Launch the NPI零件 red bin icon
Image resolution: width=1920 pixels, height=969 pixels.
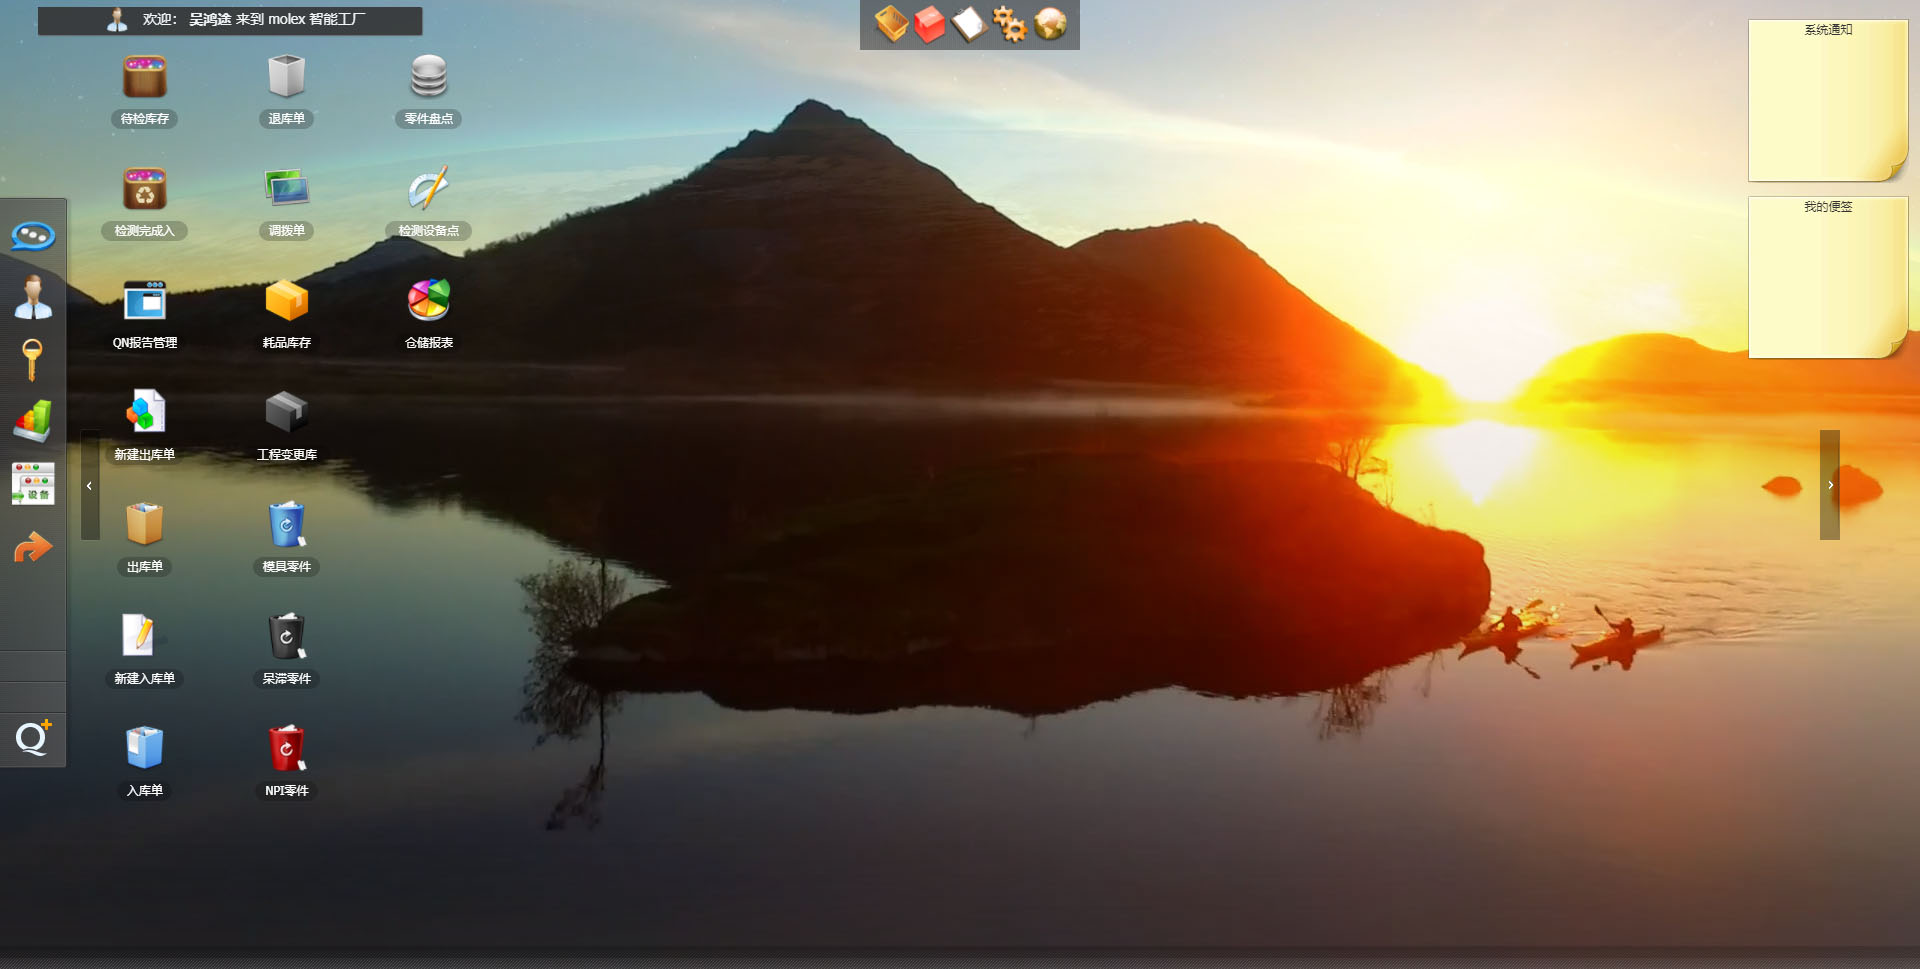[x=287, y=750]
